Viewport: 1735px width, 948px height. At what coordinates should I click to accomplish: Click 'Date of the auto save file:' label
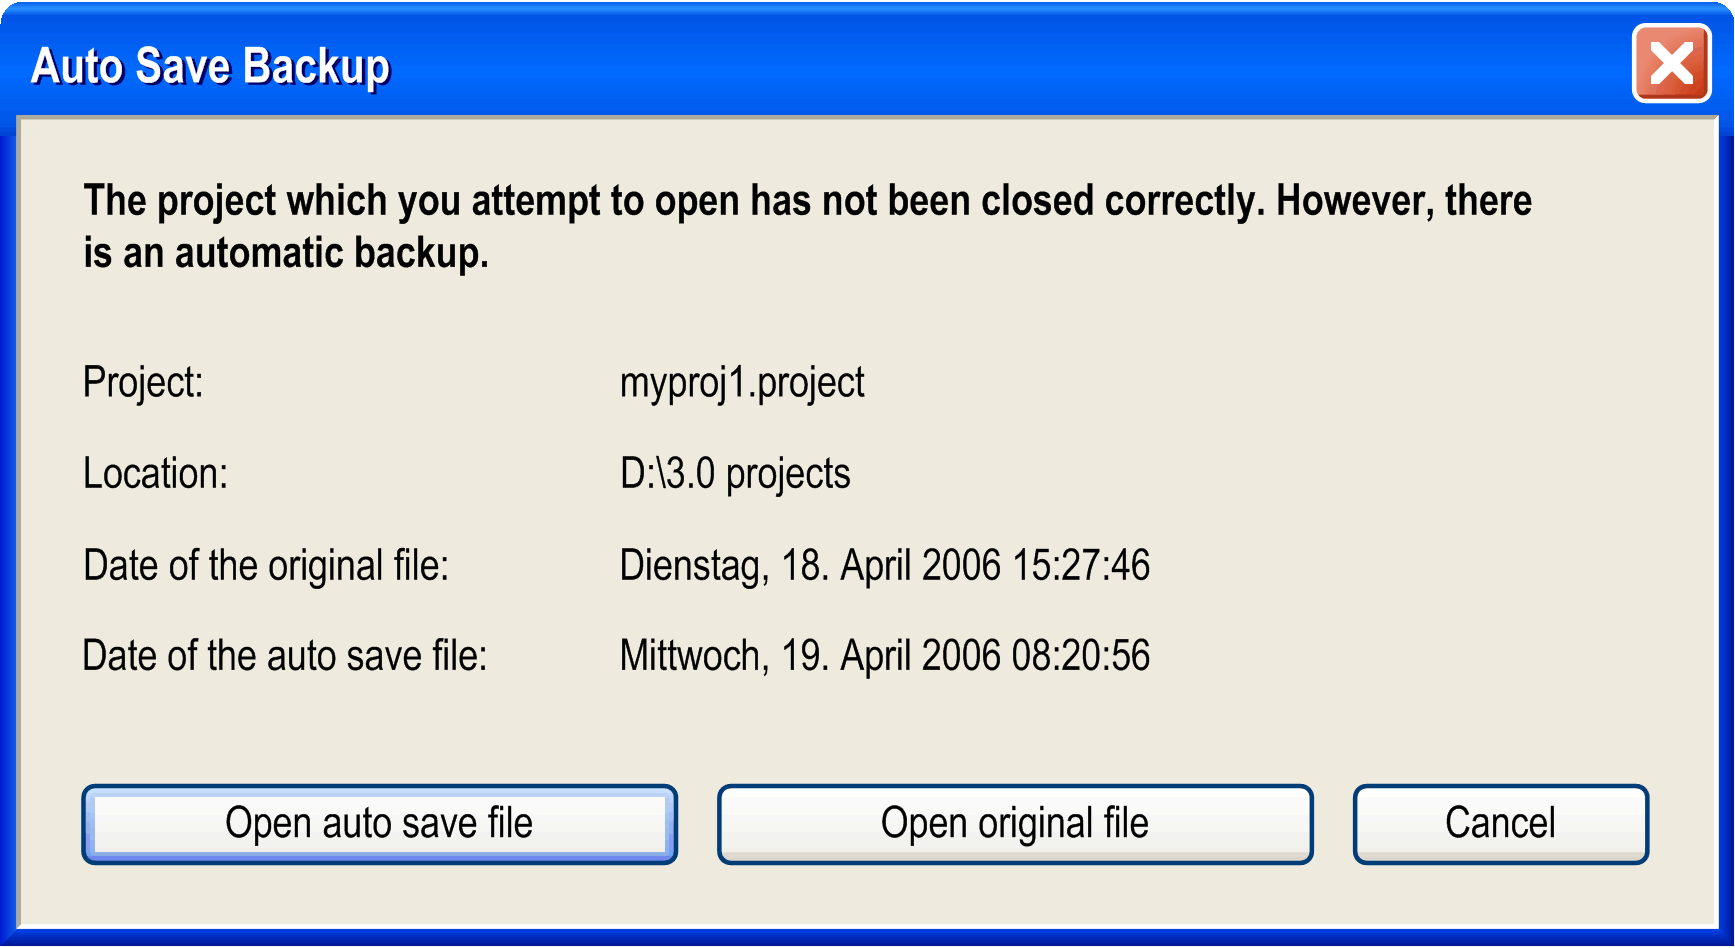click(x=285, y=657)
